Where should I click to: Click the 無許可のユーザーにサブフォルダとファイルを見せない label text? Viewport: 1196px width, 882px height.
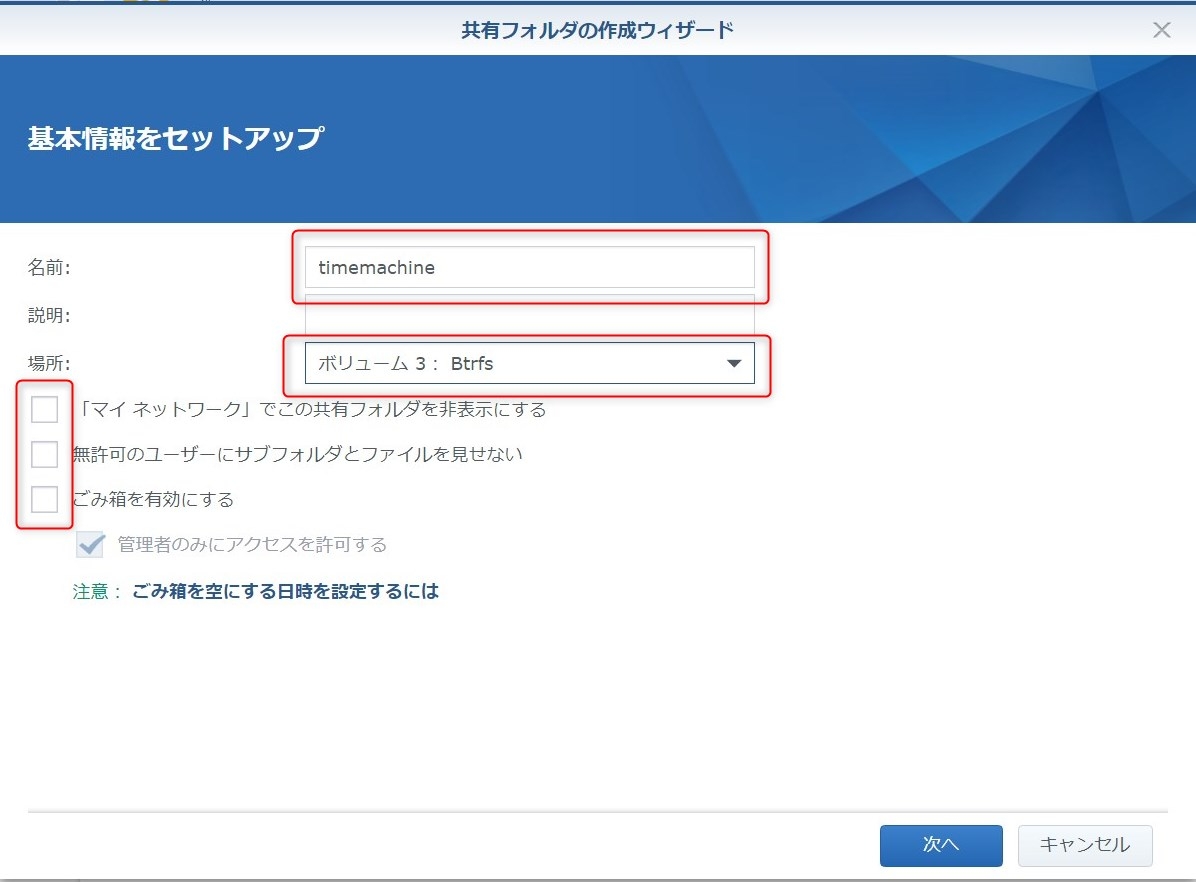click(298, 455)
